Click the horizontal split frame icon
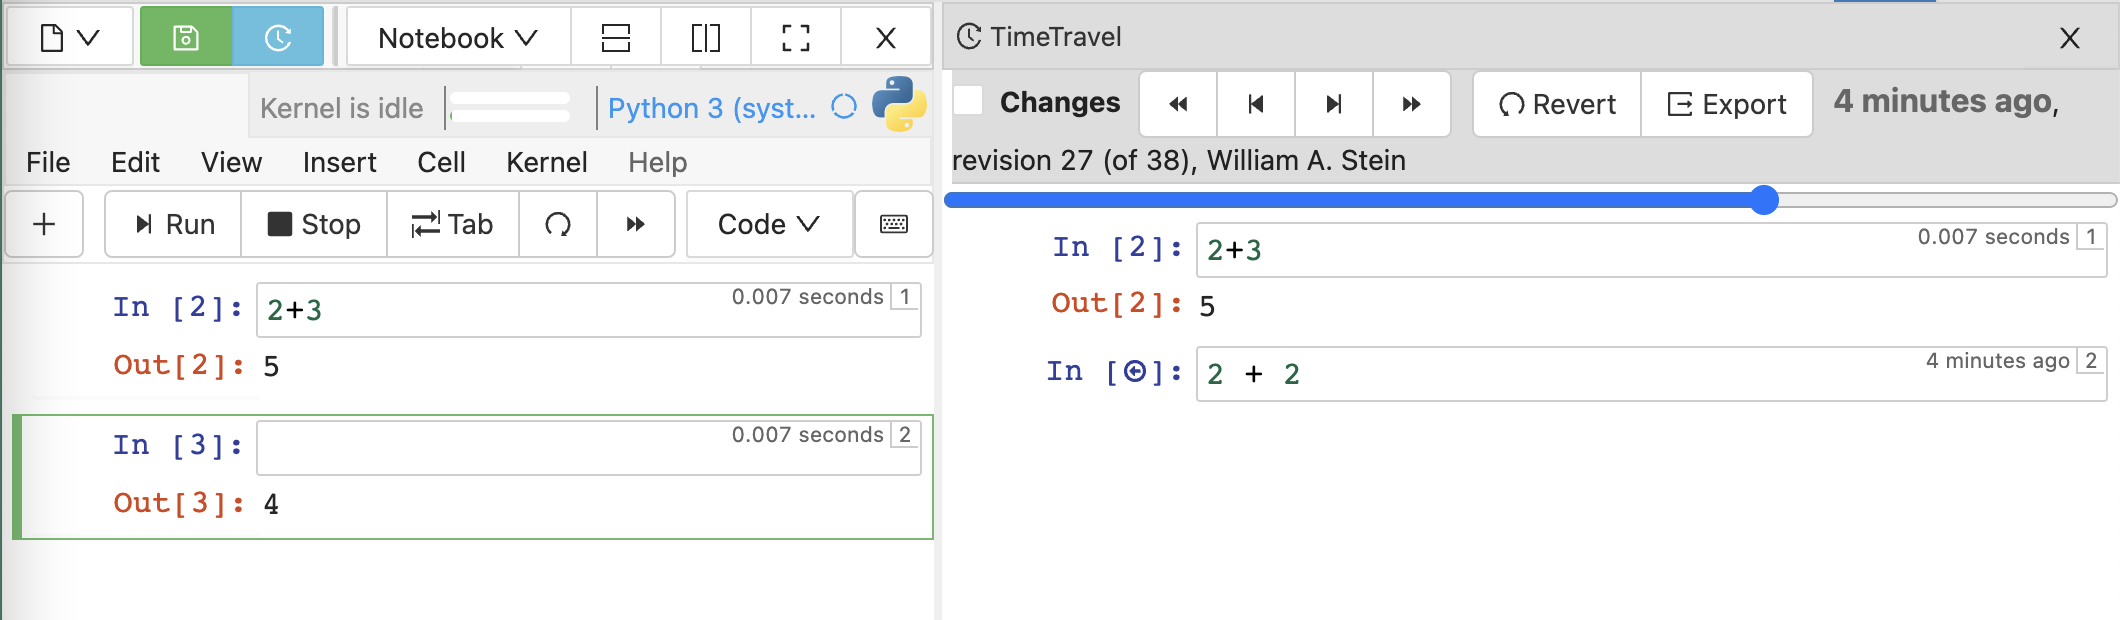 [616, 38]
